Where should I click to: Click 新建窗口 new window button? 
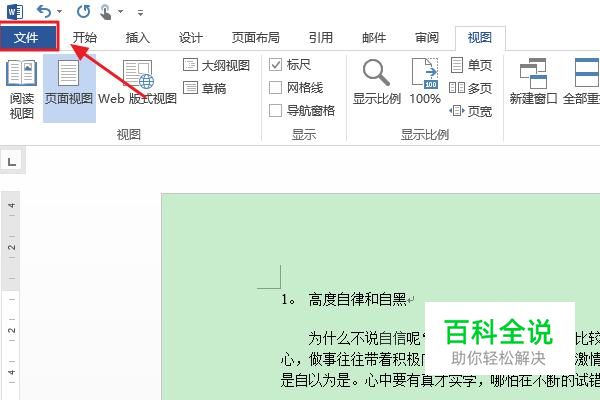pos(533,82)
